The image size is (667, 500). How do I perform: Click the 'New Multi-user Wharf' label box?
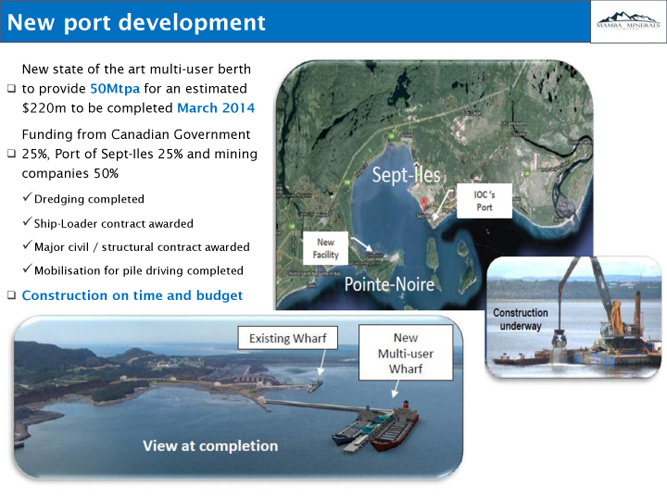pyautogui.click(x=406, y=353)
